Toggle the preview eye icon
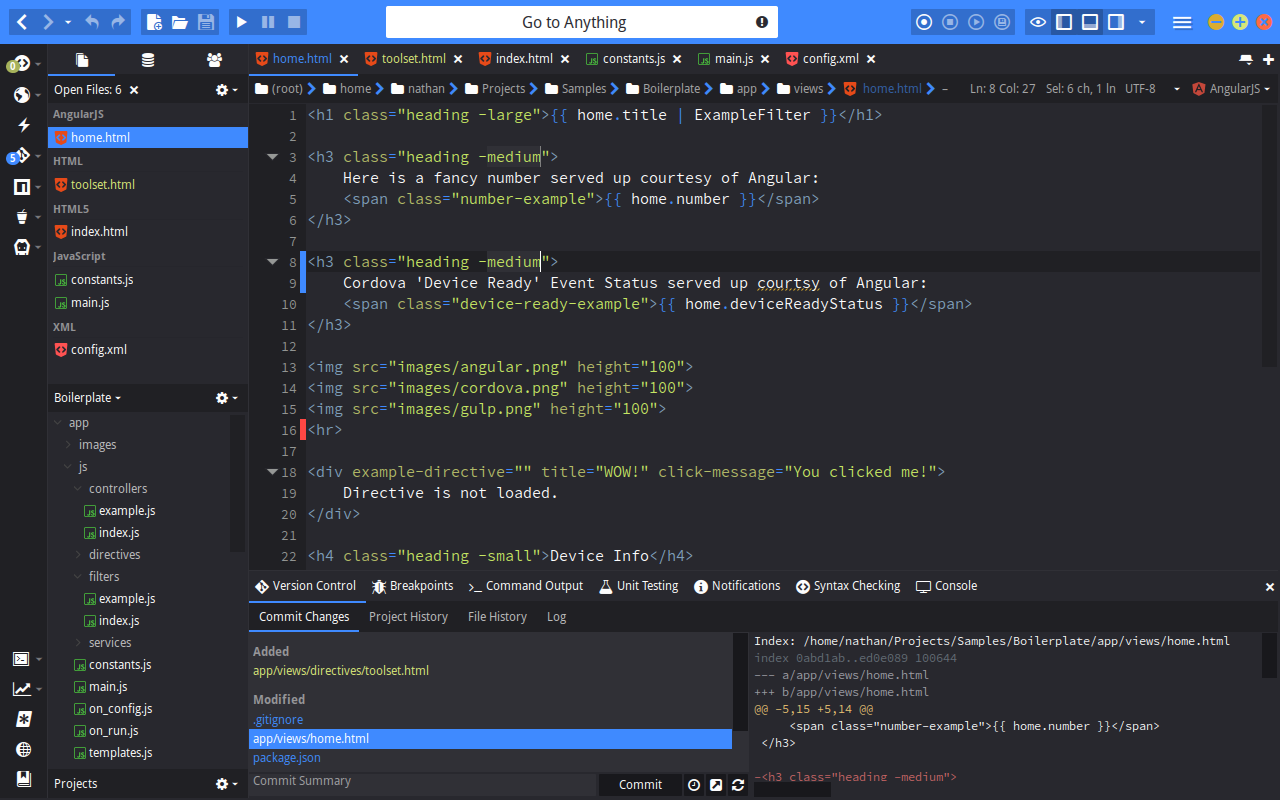1280x800 pixels. pos(1037,21)
